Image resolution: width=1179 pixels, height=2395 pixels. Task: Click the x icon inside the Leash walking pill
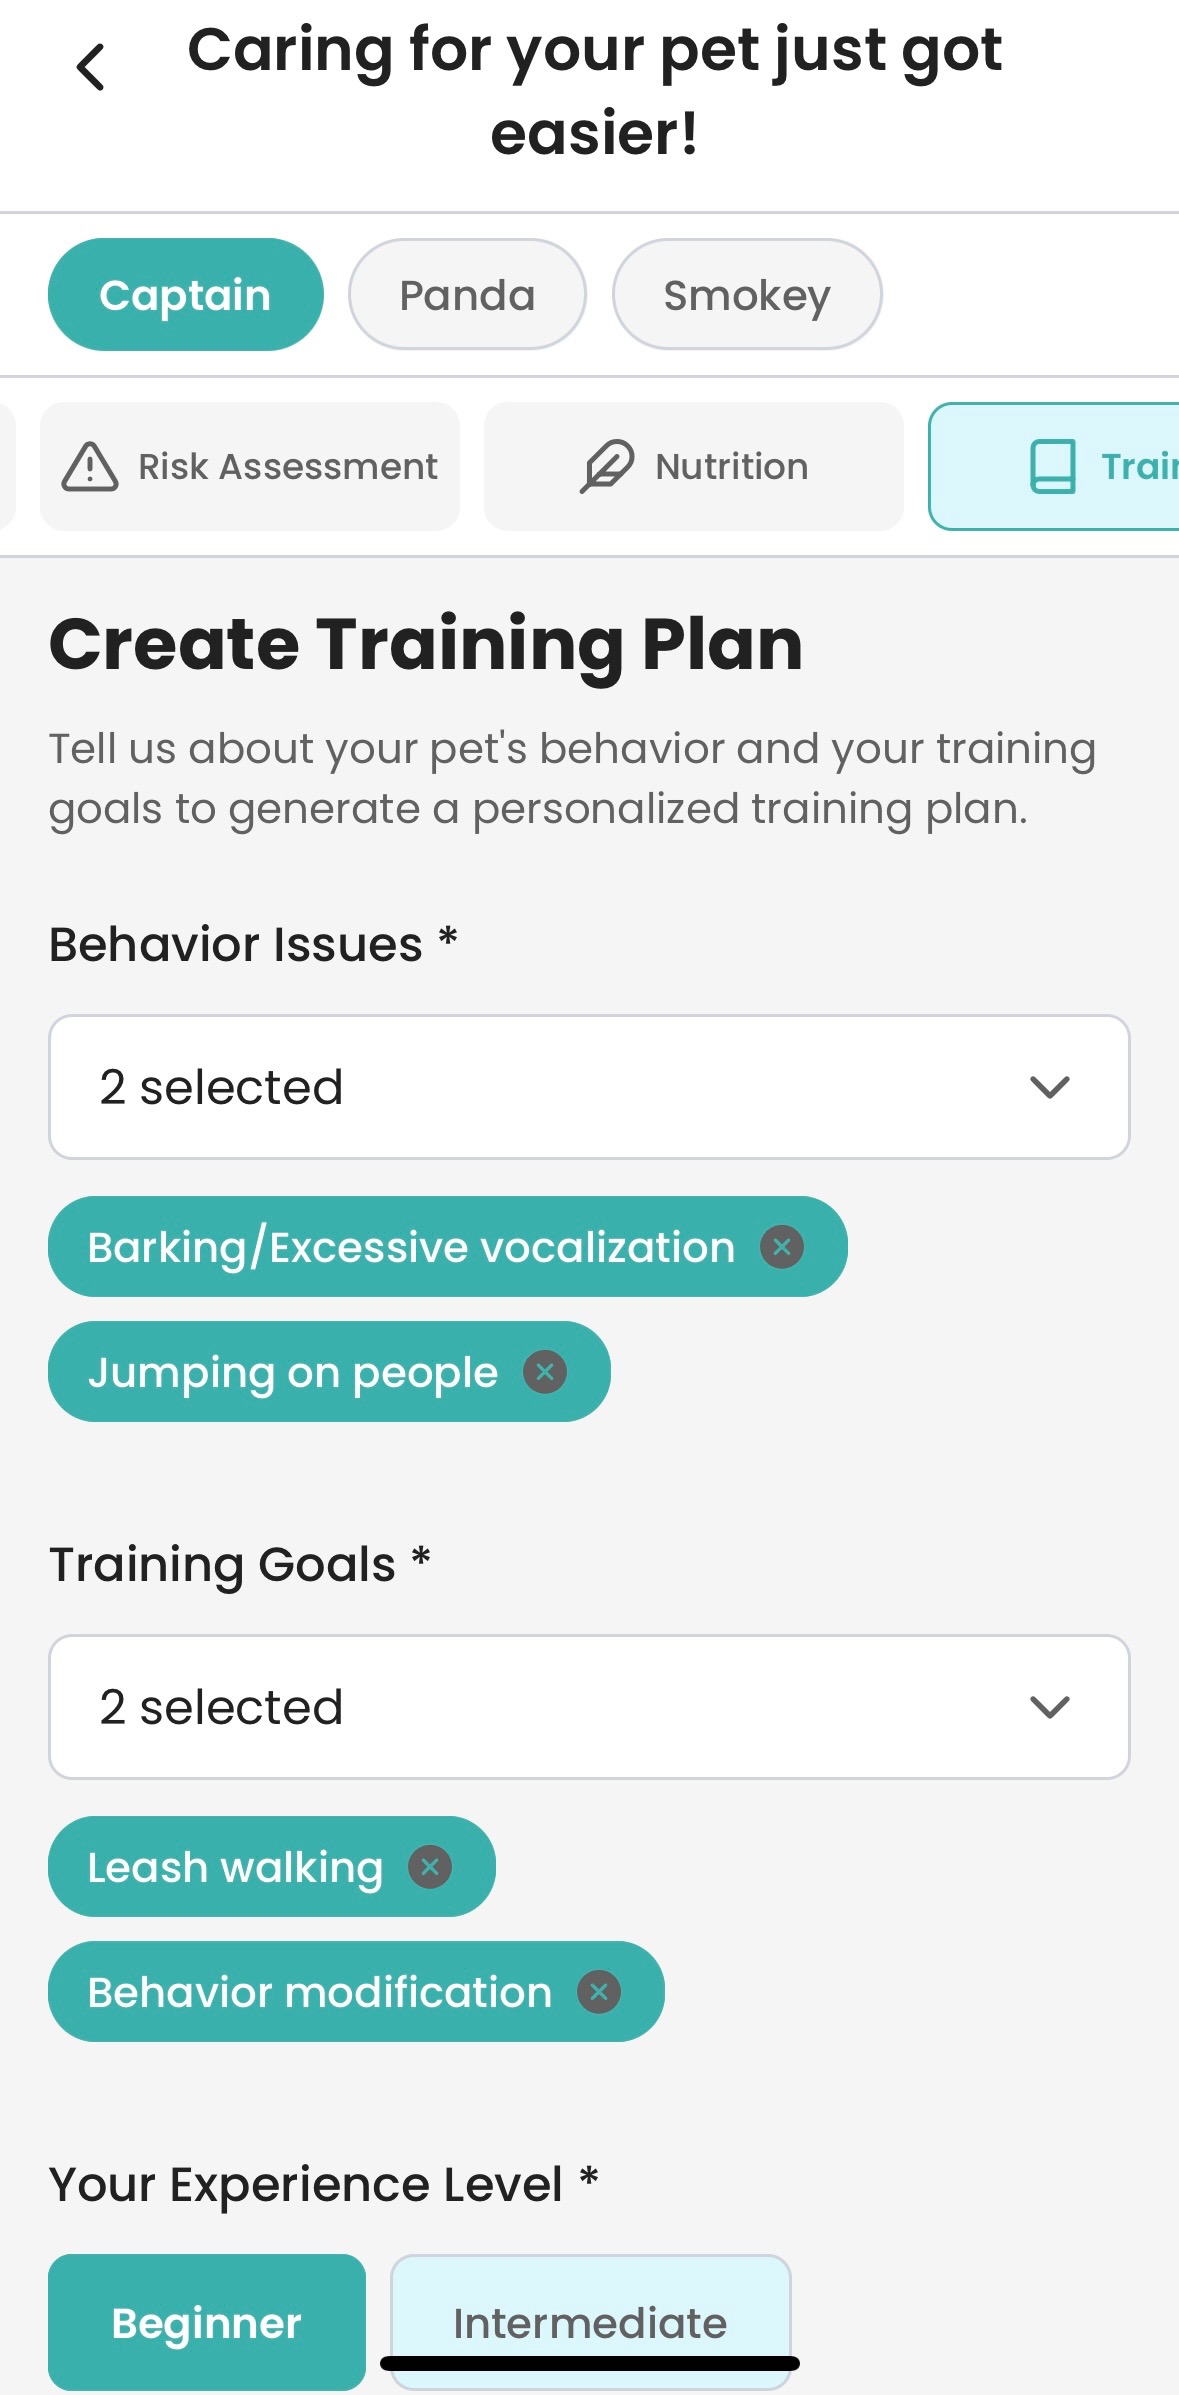tap(429, 1866)
